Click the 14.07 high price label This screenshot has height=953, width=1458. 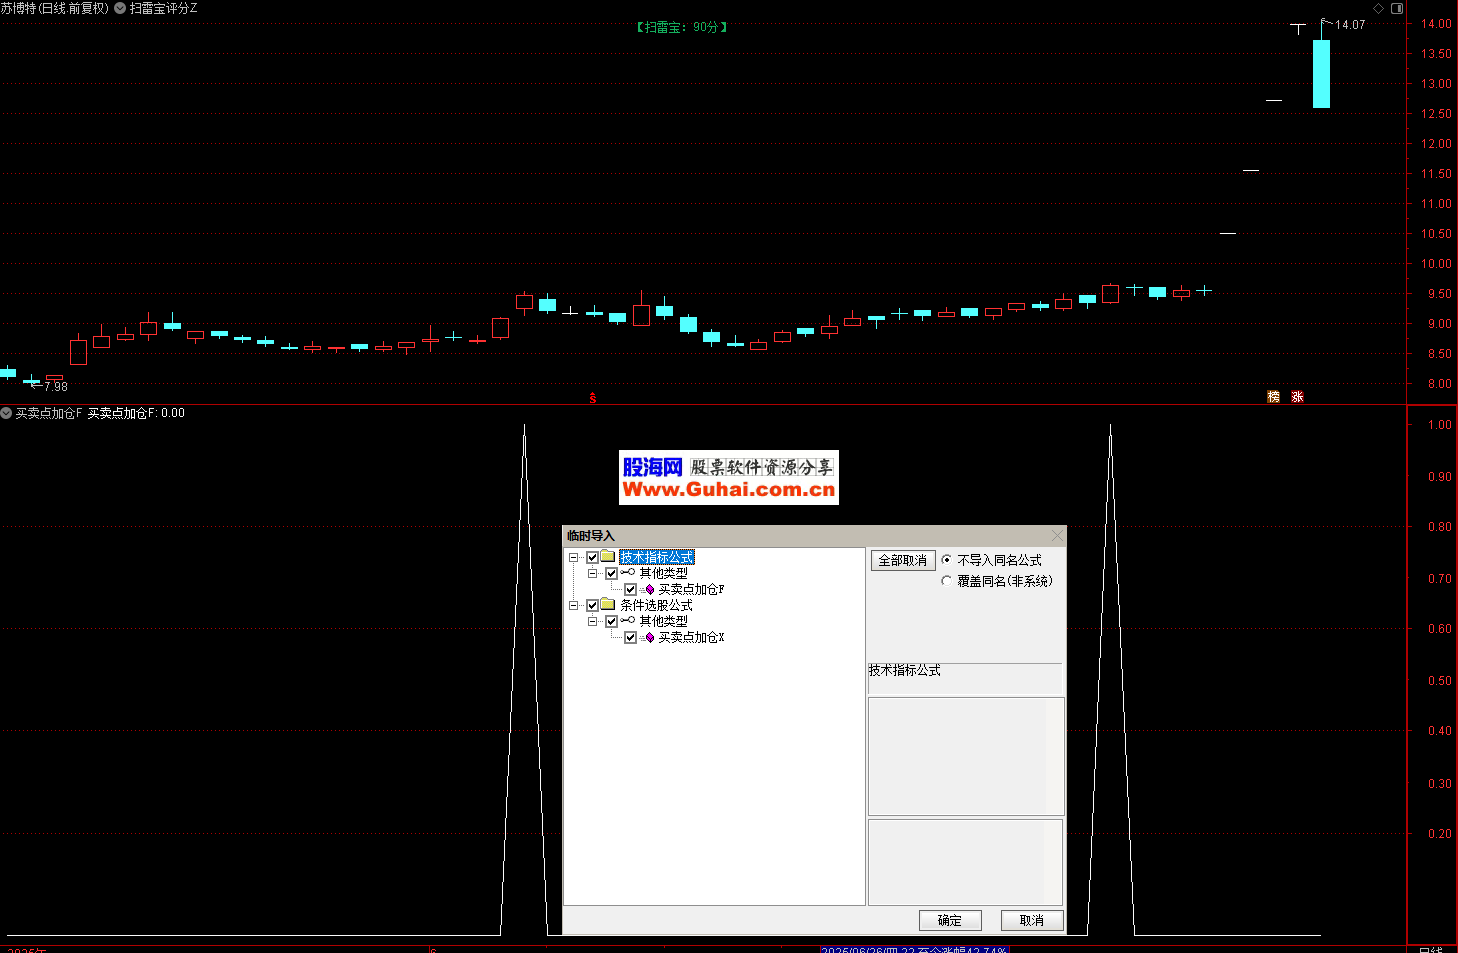point(1350,25)
